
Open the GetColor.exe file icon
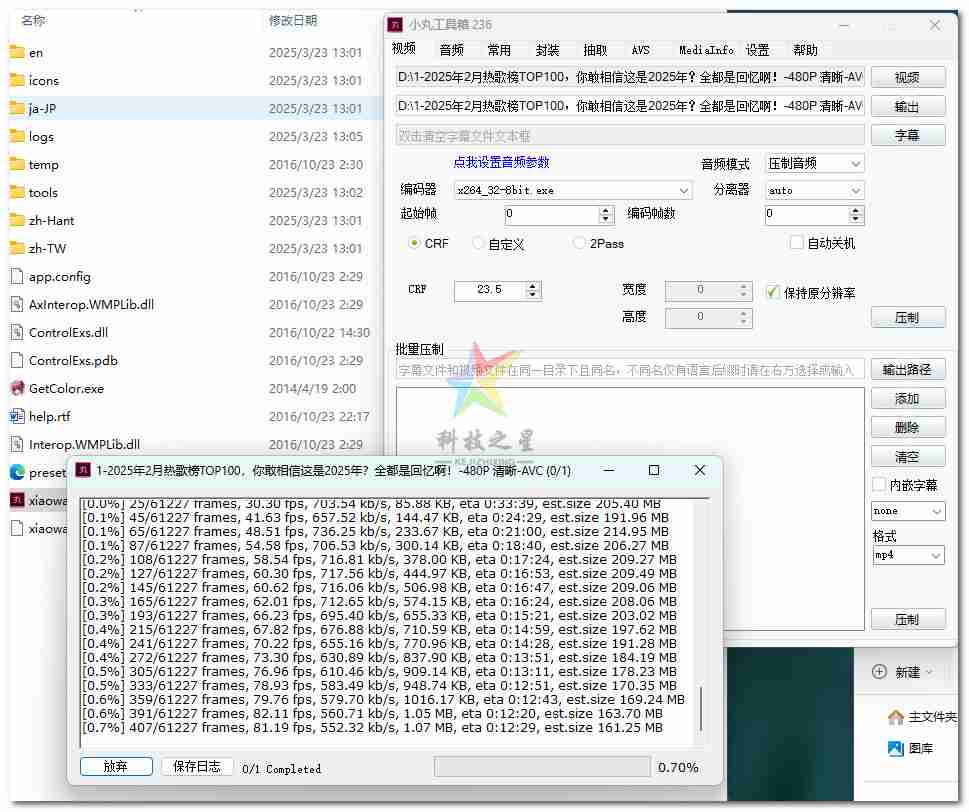tap(17, 388)
